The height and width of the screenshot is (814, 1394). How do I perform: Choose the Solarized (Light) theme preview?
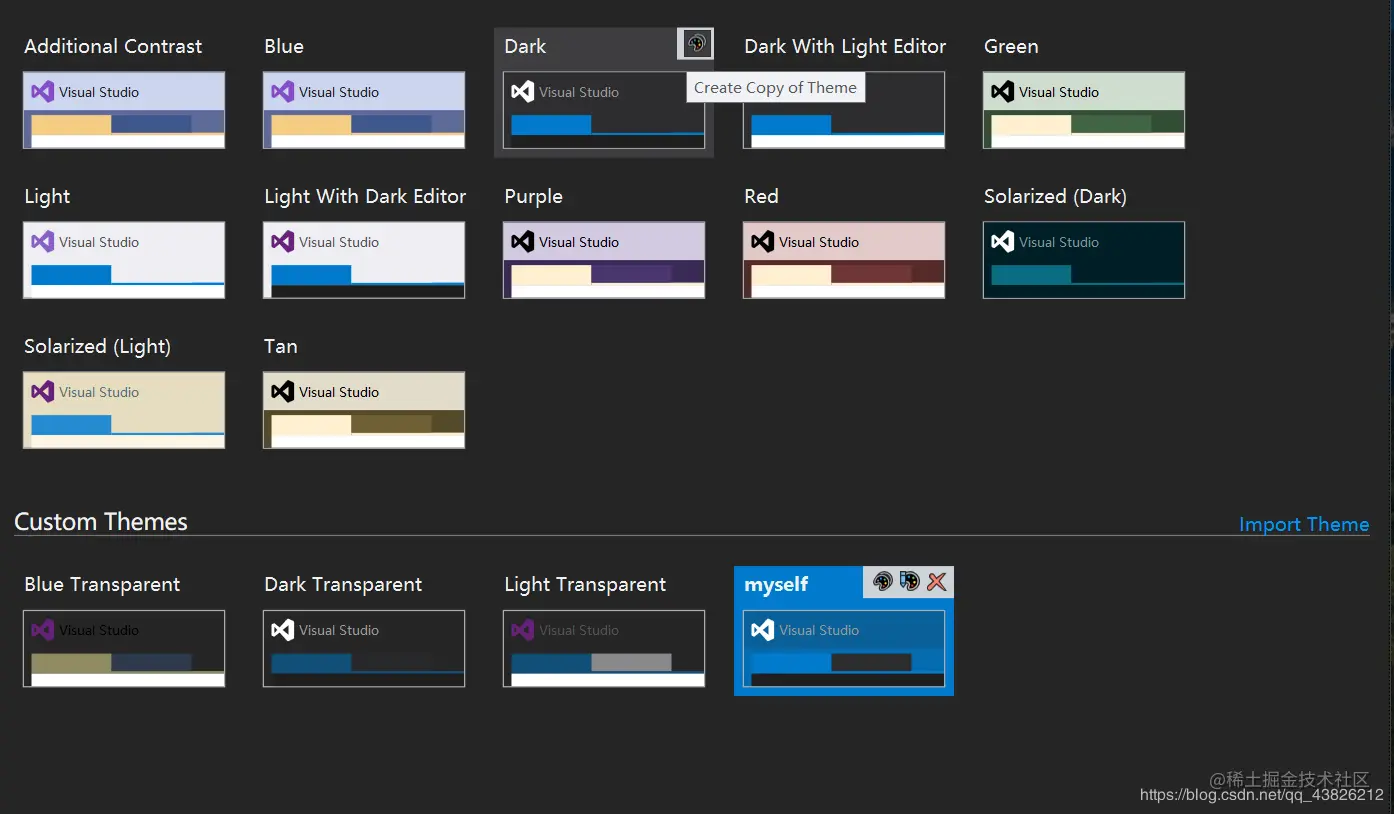pyautogui.click(x=124, y=410)
